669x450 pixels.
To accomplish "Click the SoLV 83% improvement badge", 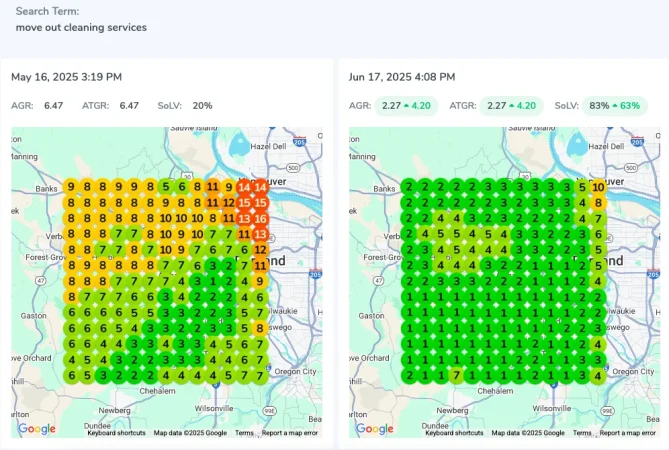I will pyautogui.click(x=614, y=106).
